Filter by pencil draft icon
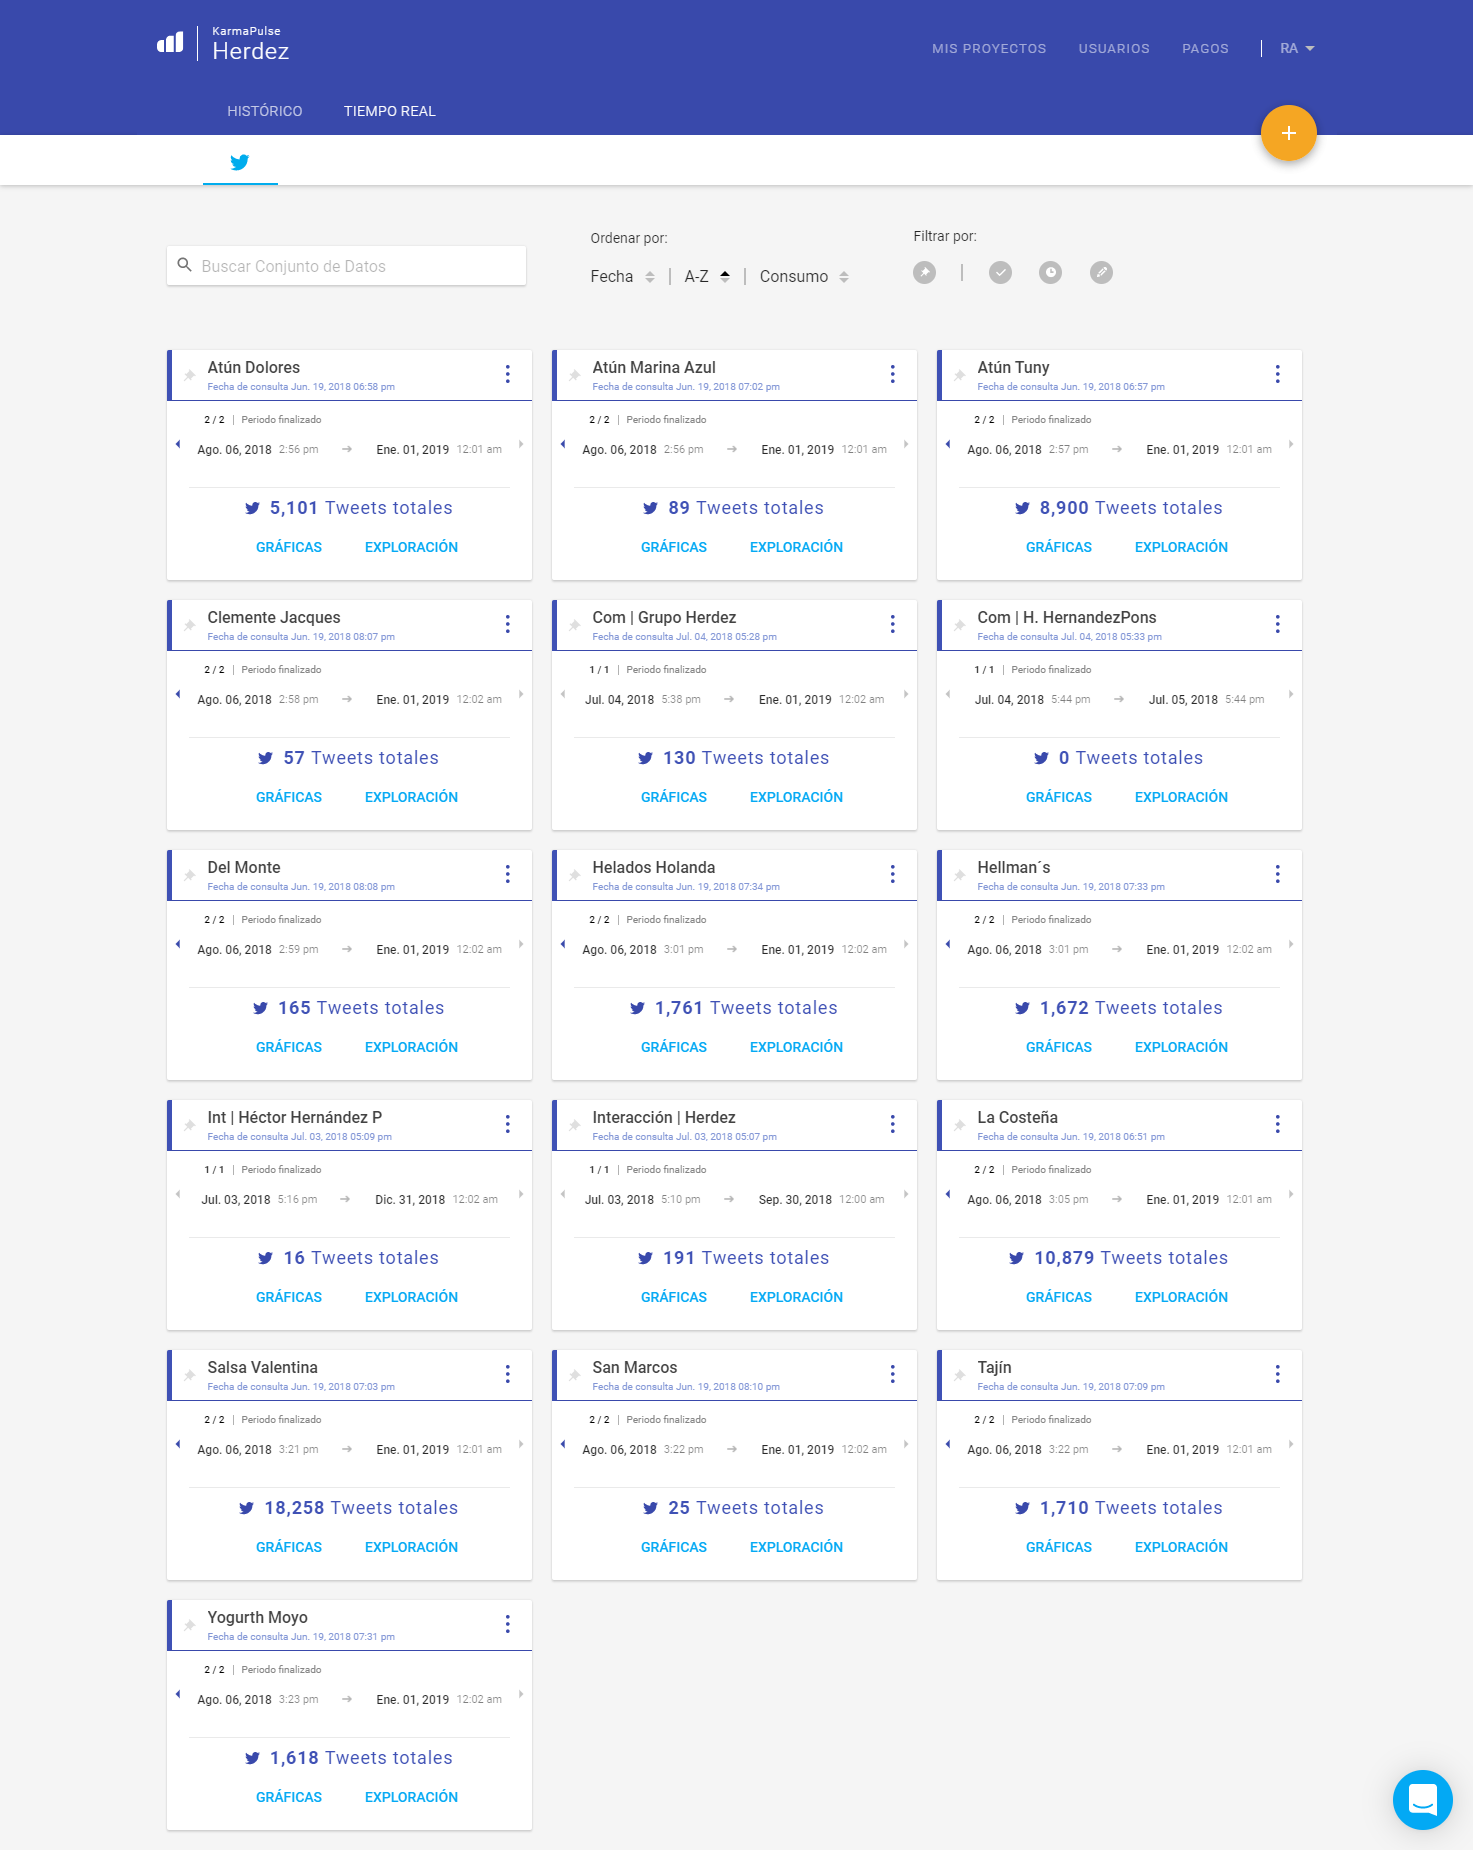This screenshot has width=1473, height=1850. [1101, 272]
